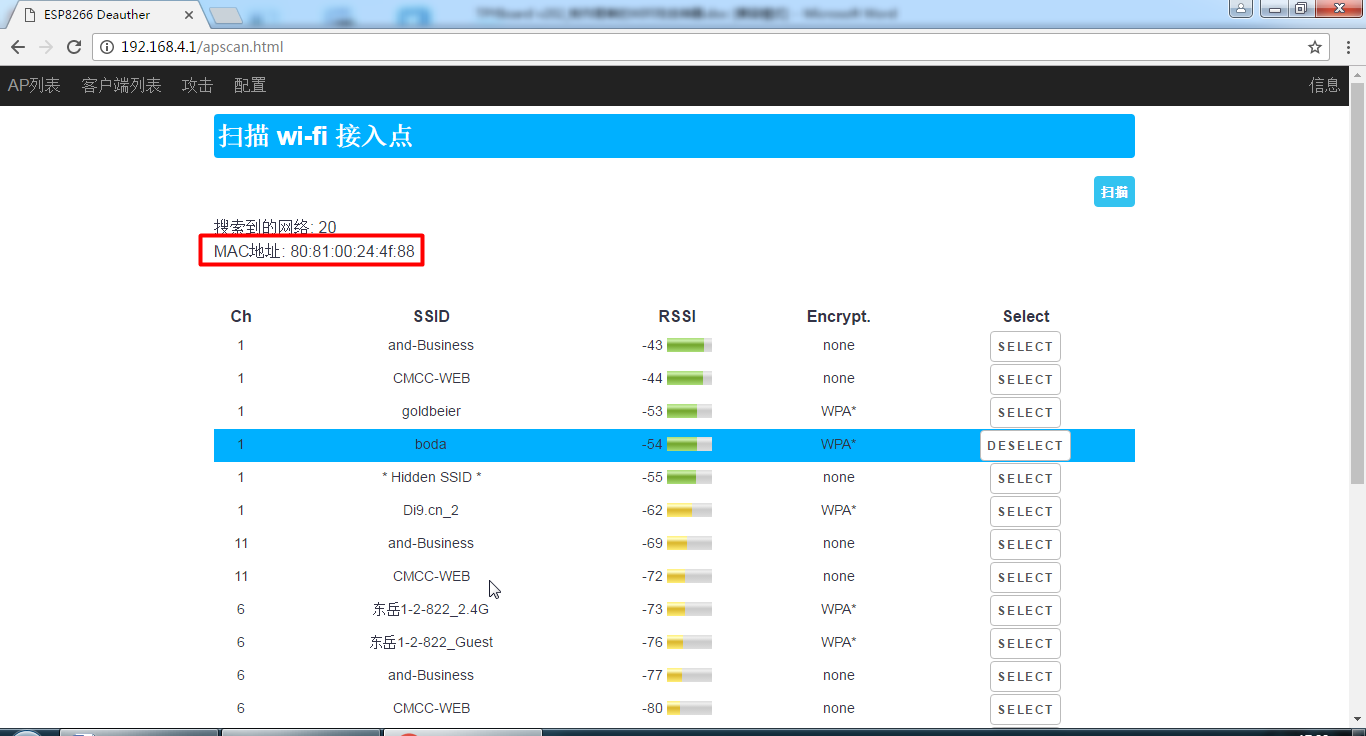
Task: Select the Hidden SSID network
Action: click(x=1025, y=478)
